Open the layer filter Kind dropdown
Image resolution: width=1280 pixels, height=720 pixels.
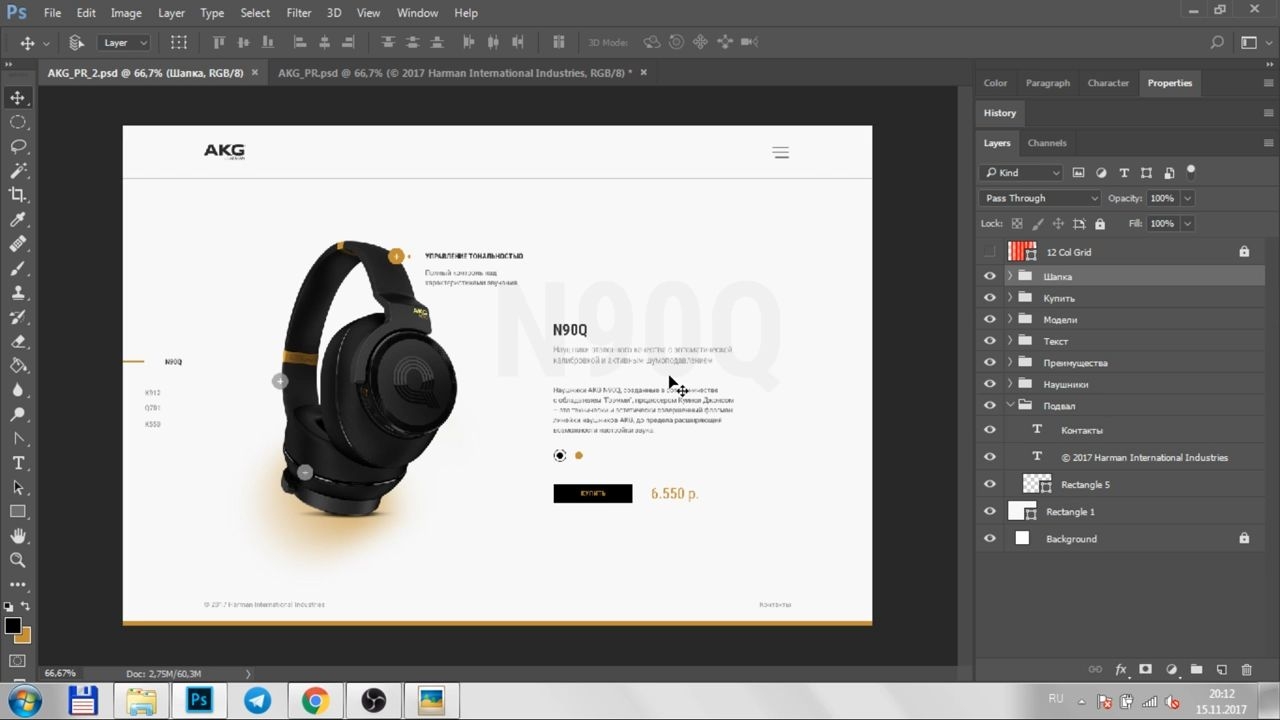click(1021, 173)
